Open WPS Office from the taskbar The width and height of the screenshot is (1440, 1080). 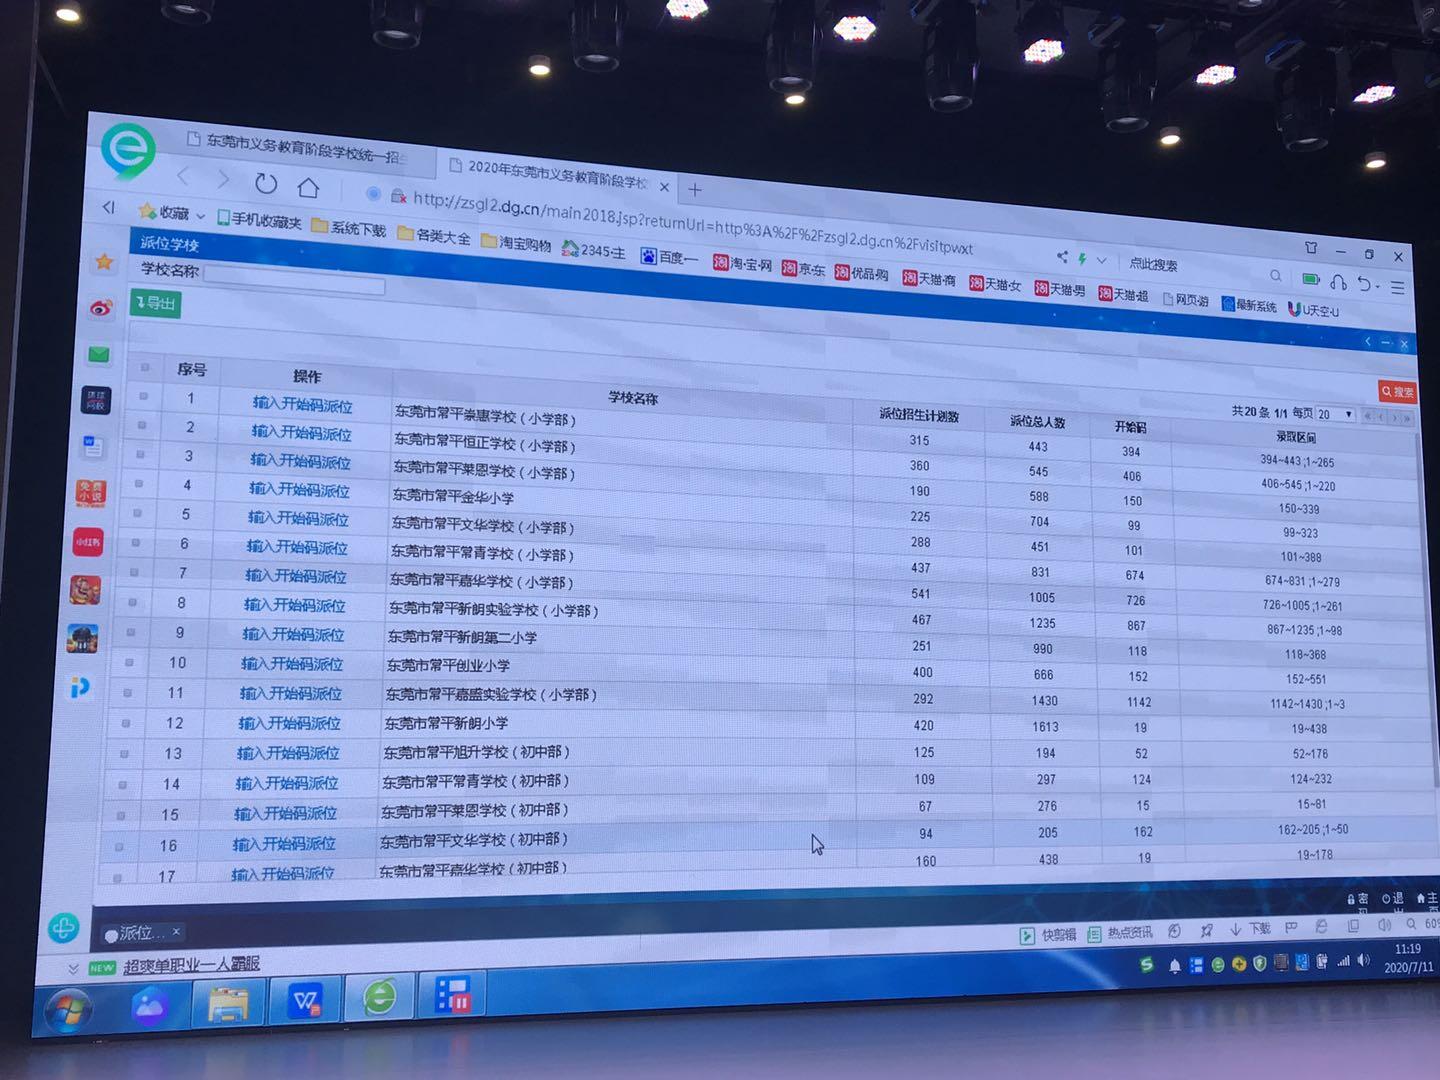pyautogui.click(x=305, y=999)
